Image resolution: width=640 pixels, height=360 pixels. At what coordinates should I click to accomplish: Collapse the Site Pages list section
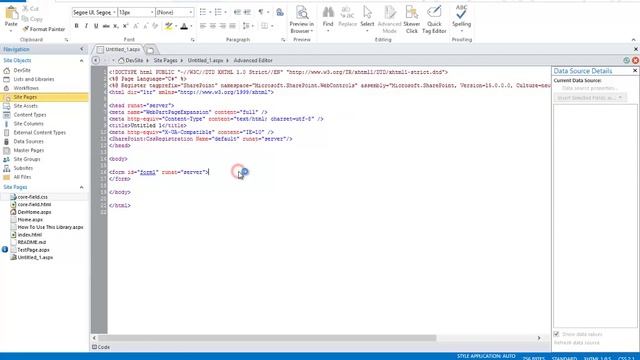[x=81, y=187]
